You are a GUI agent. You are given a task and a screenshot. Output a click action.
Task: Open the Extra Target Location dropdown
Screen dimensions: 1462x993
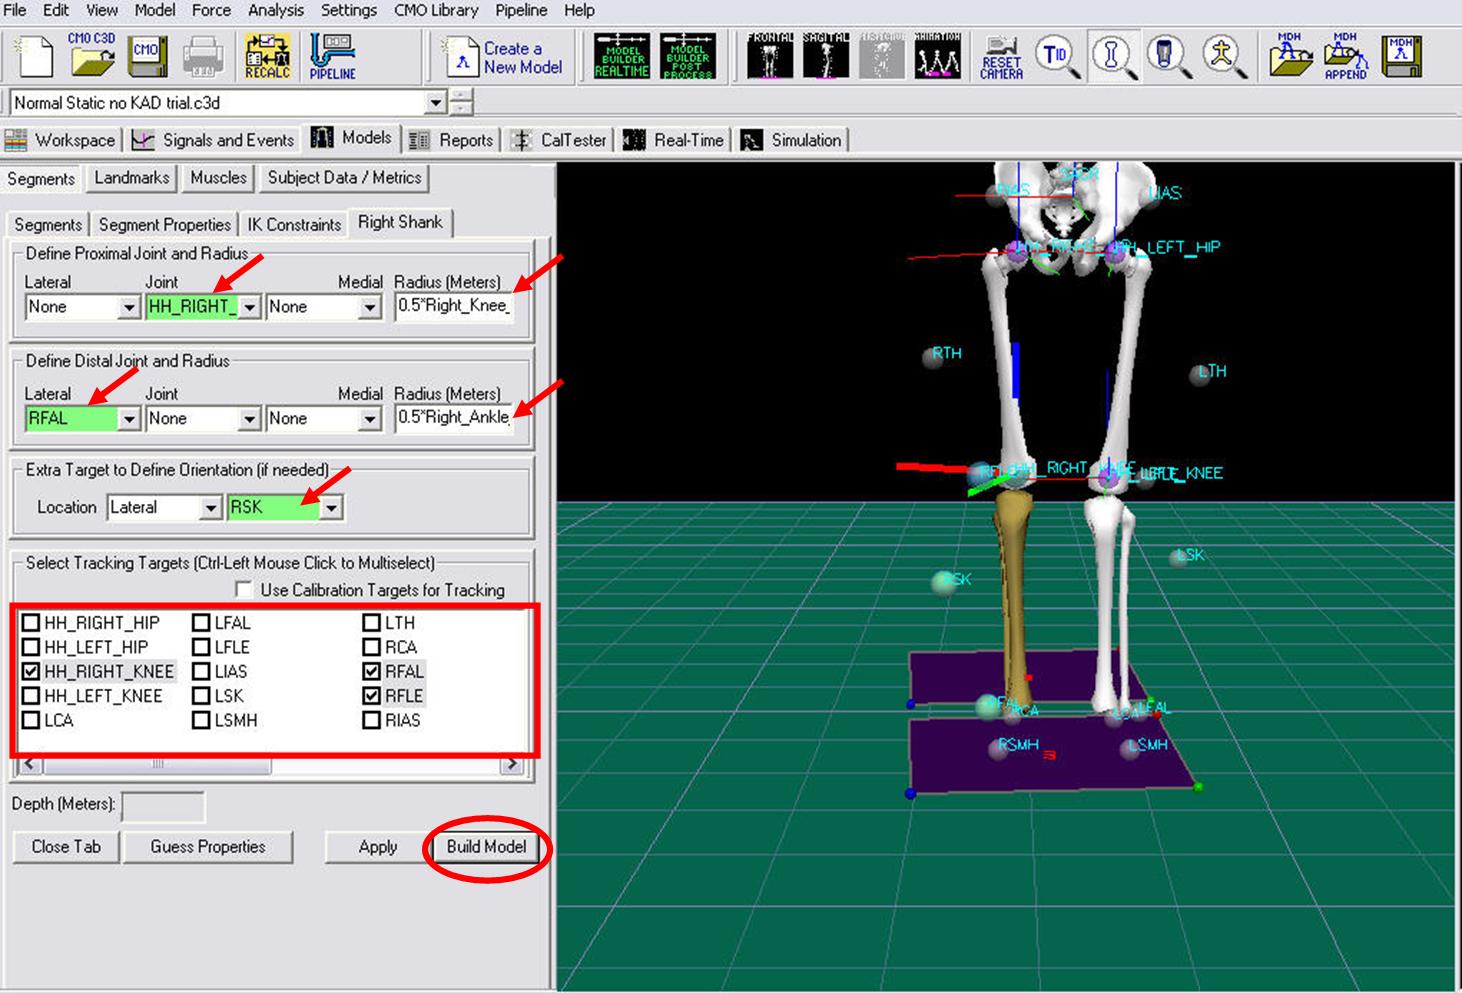pos(210,508)
